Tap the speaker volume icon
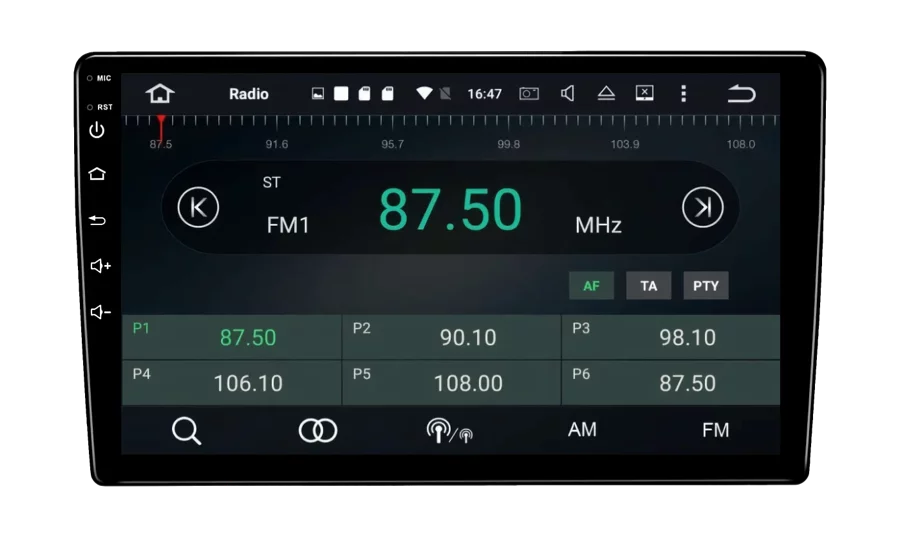Screen dimensions: 900x537 coord(567,94)
